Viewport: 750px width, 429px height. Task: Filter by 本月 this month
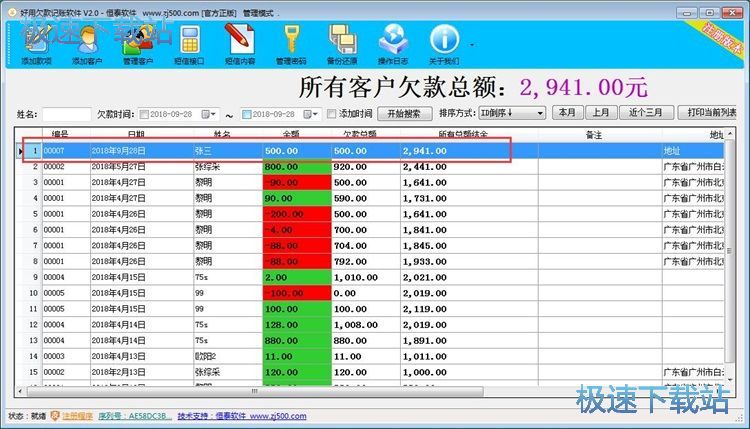(568, 113)
